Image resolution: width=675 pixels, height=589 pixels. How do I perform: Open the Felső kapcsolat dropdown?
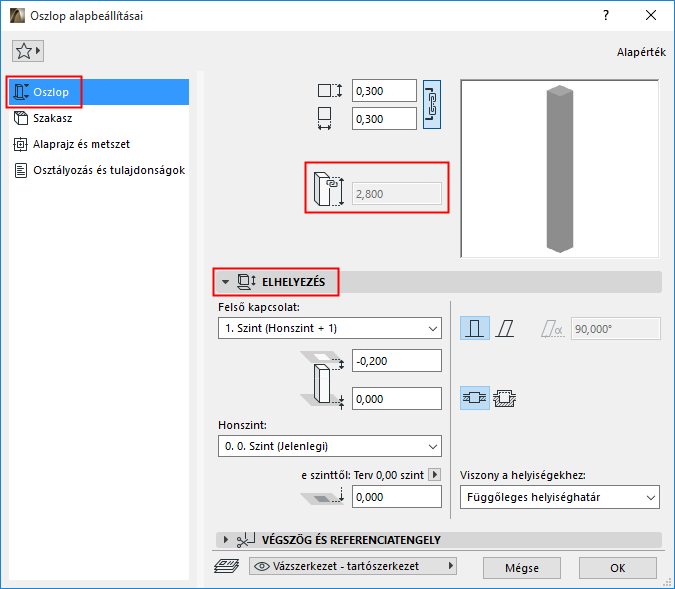point(330,329)
